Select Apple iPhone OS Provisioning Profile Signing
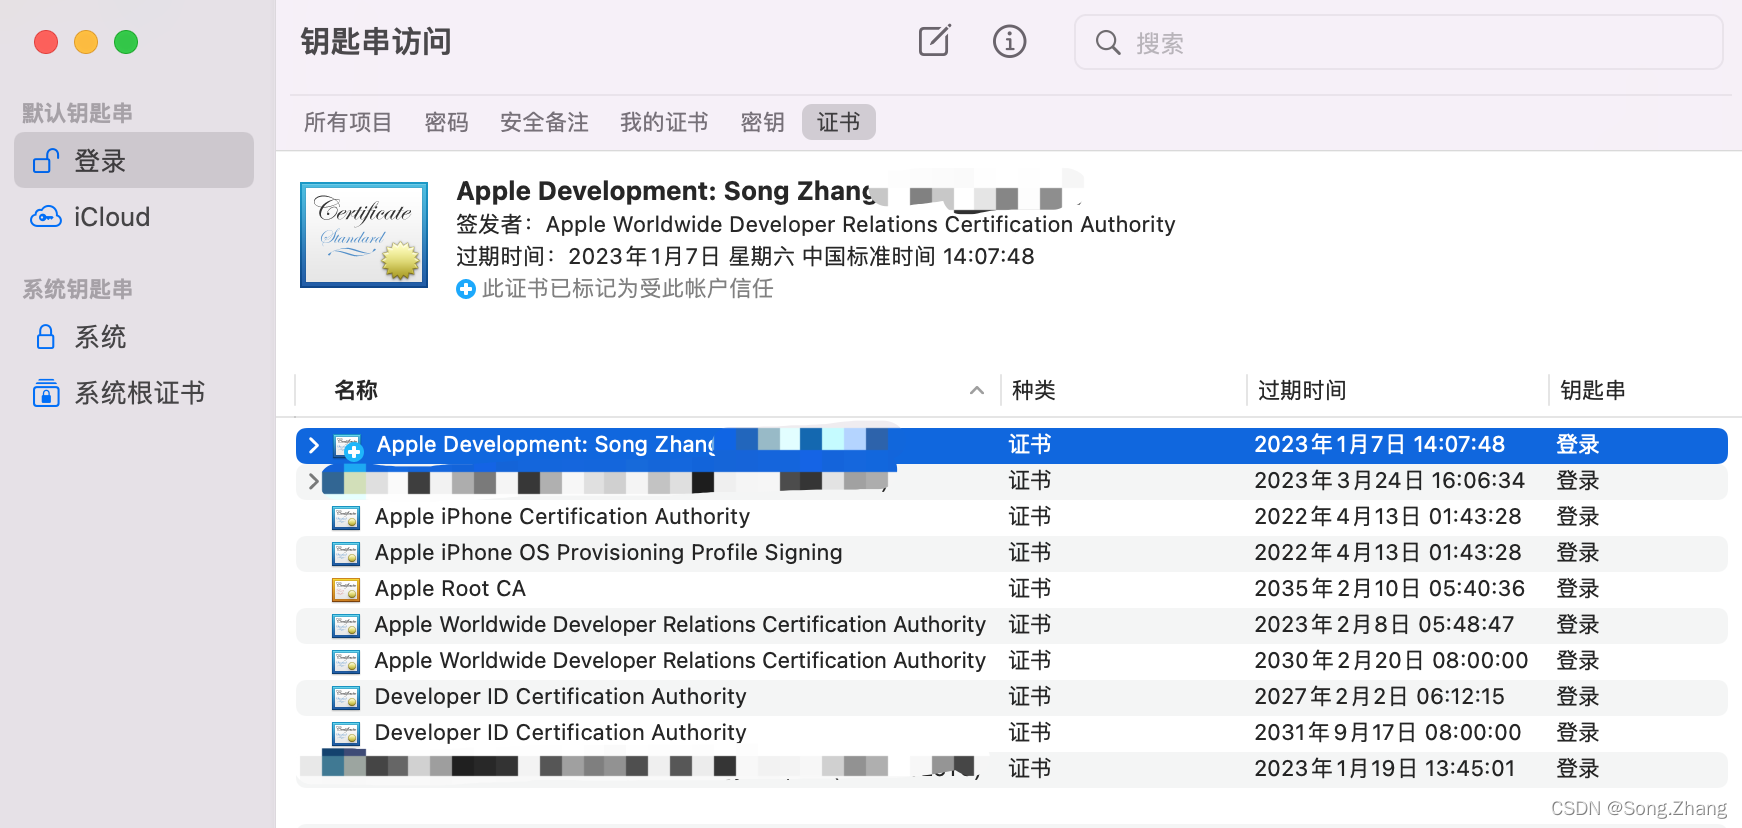The width and height of the screenshot is (1742, 828). click(x=1012, y=553)
